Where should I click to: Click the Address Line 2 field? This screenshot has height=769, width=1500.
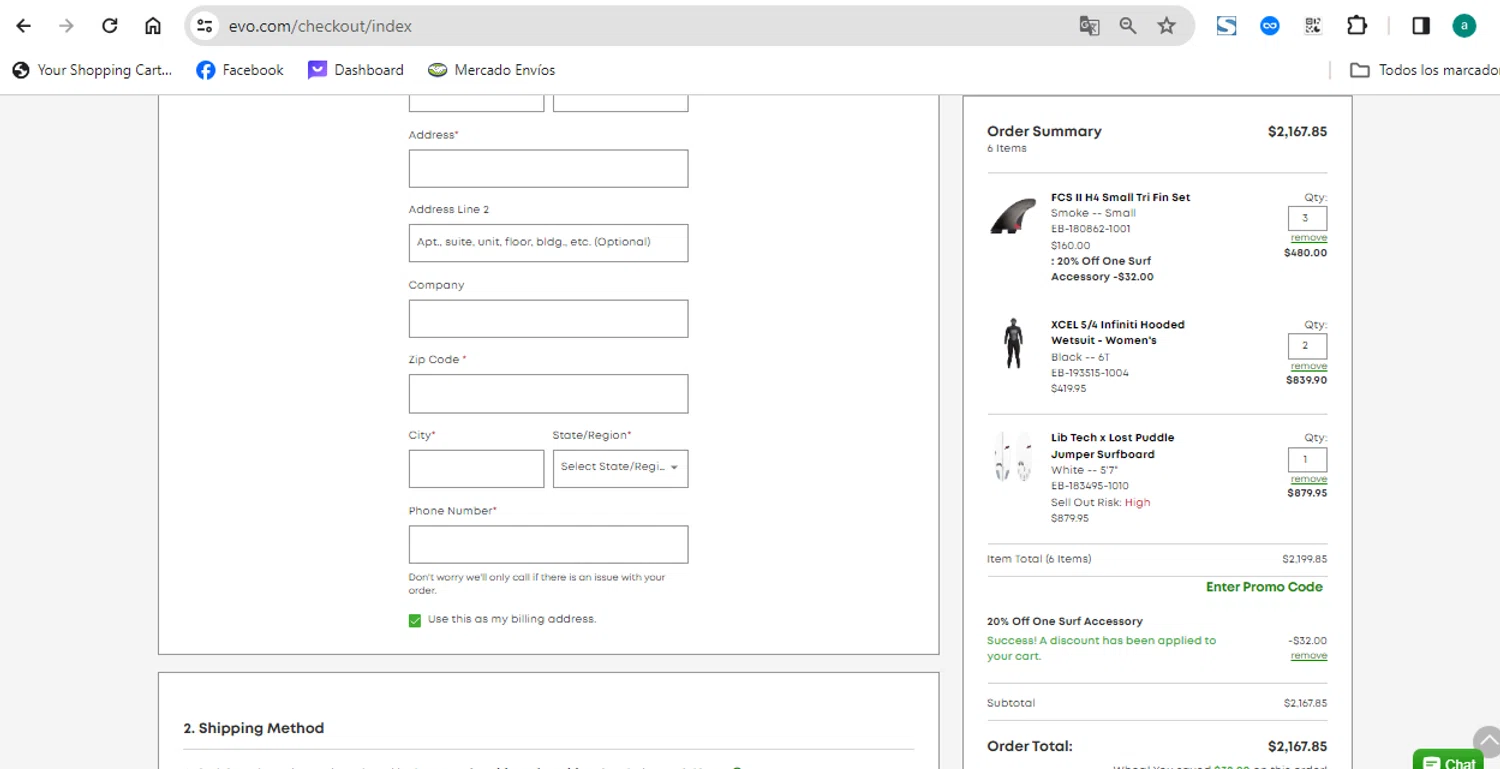[x=548, y=243]
